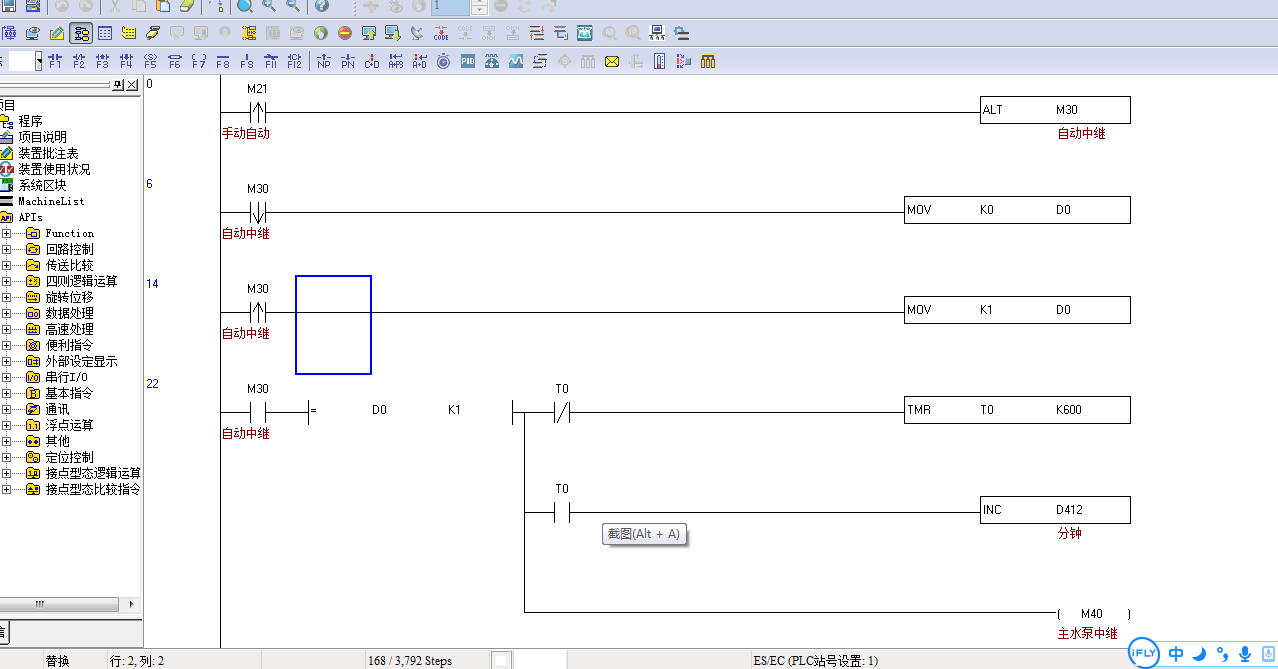Click the red stop PLC icon
1278x669 pixels.
coord(345,33)
